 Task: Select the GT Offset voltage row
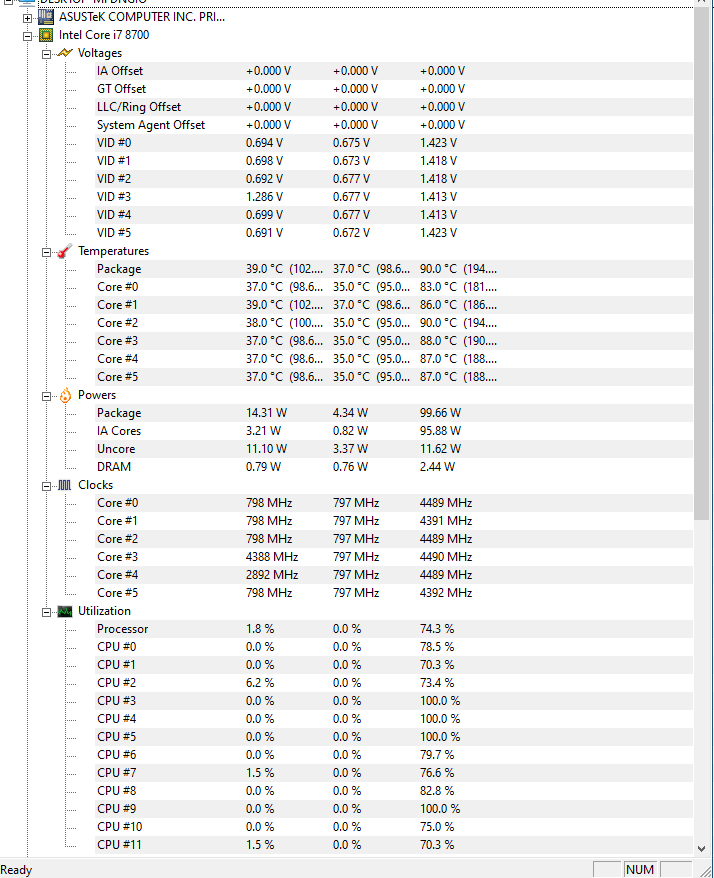[x=394, y=89]
